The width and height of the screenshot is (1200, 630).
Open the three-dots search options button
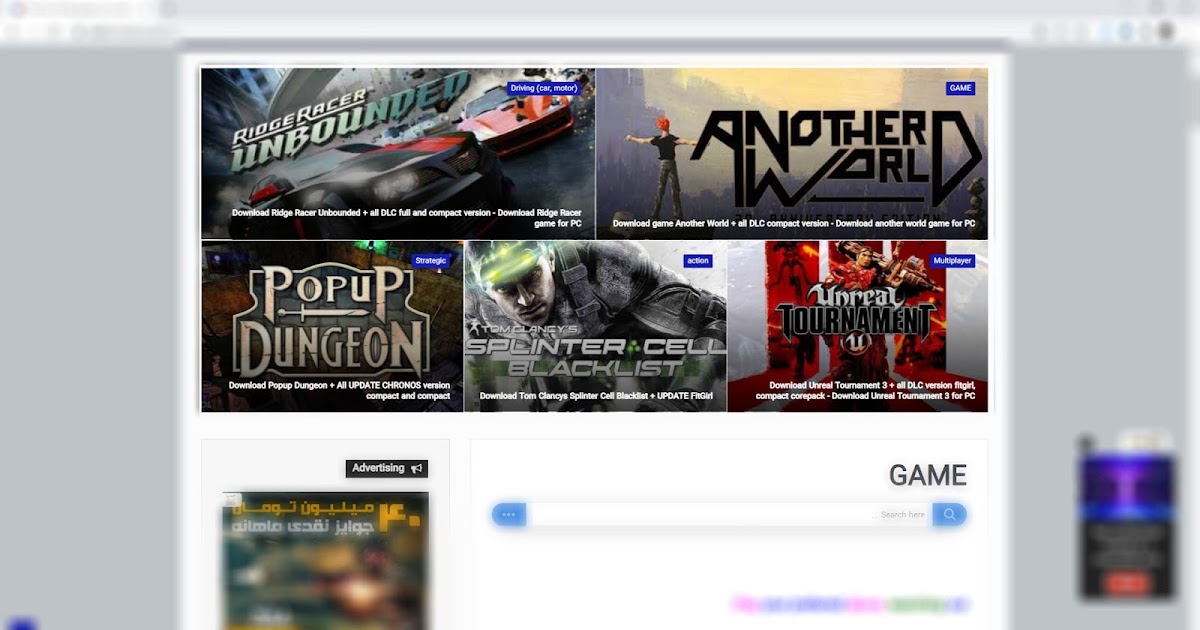508,515
